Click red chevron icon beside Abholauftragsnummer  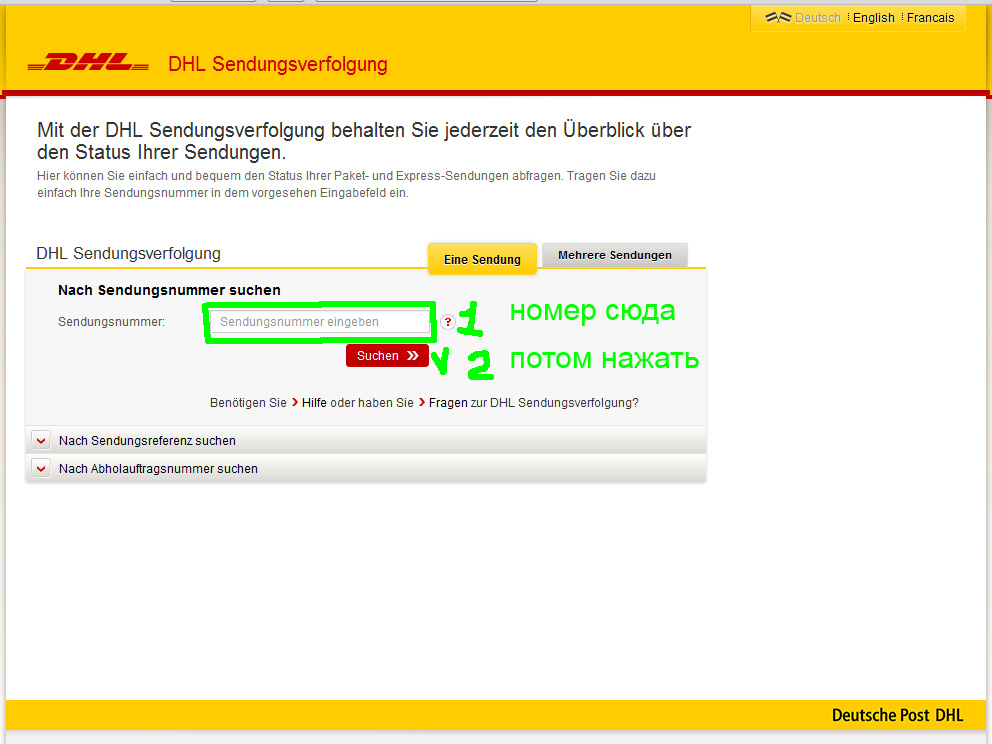pos(41,468)
